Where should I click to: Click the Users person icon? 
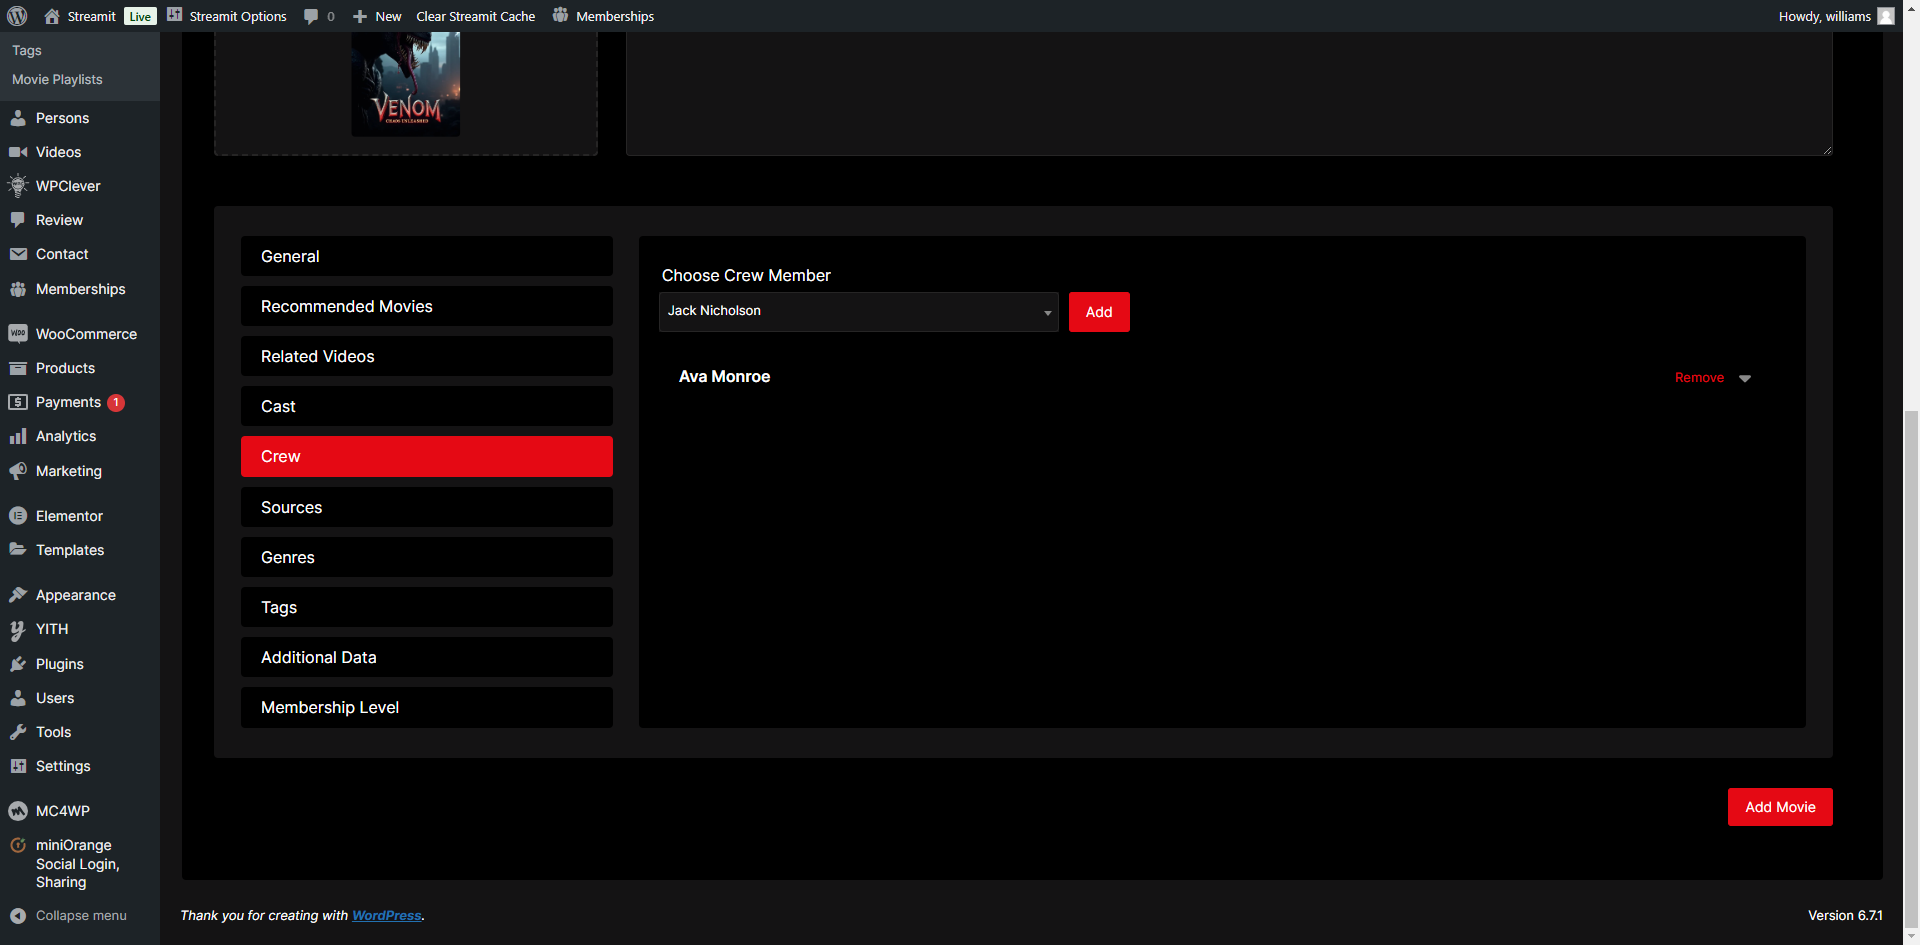tap(18, 698)
